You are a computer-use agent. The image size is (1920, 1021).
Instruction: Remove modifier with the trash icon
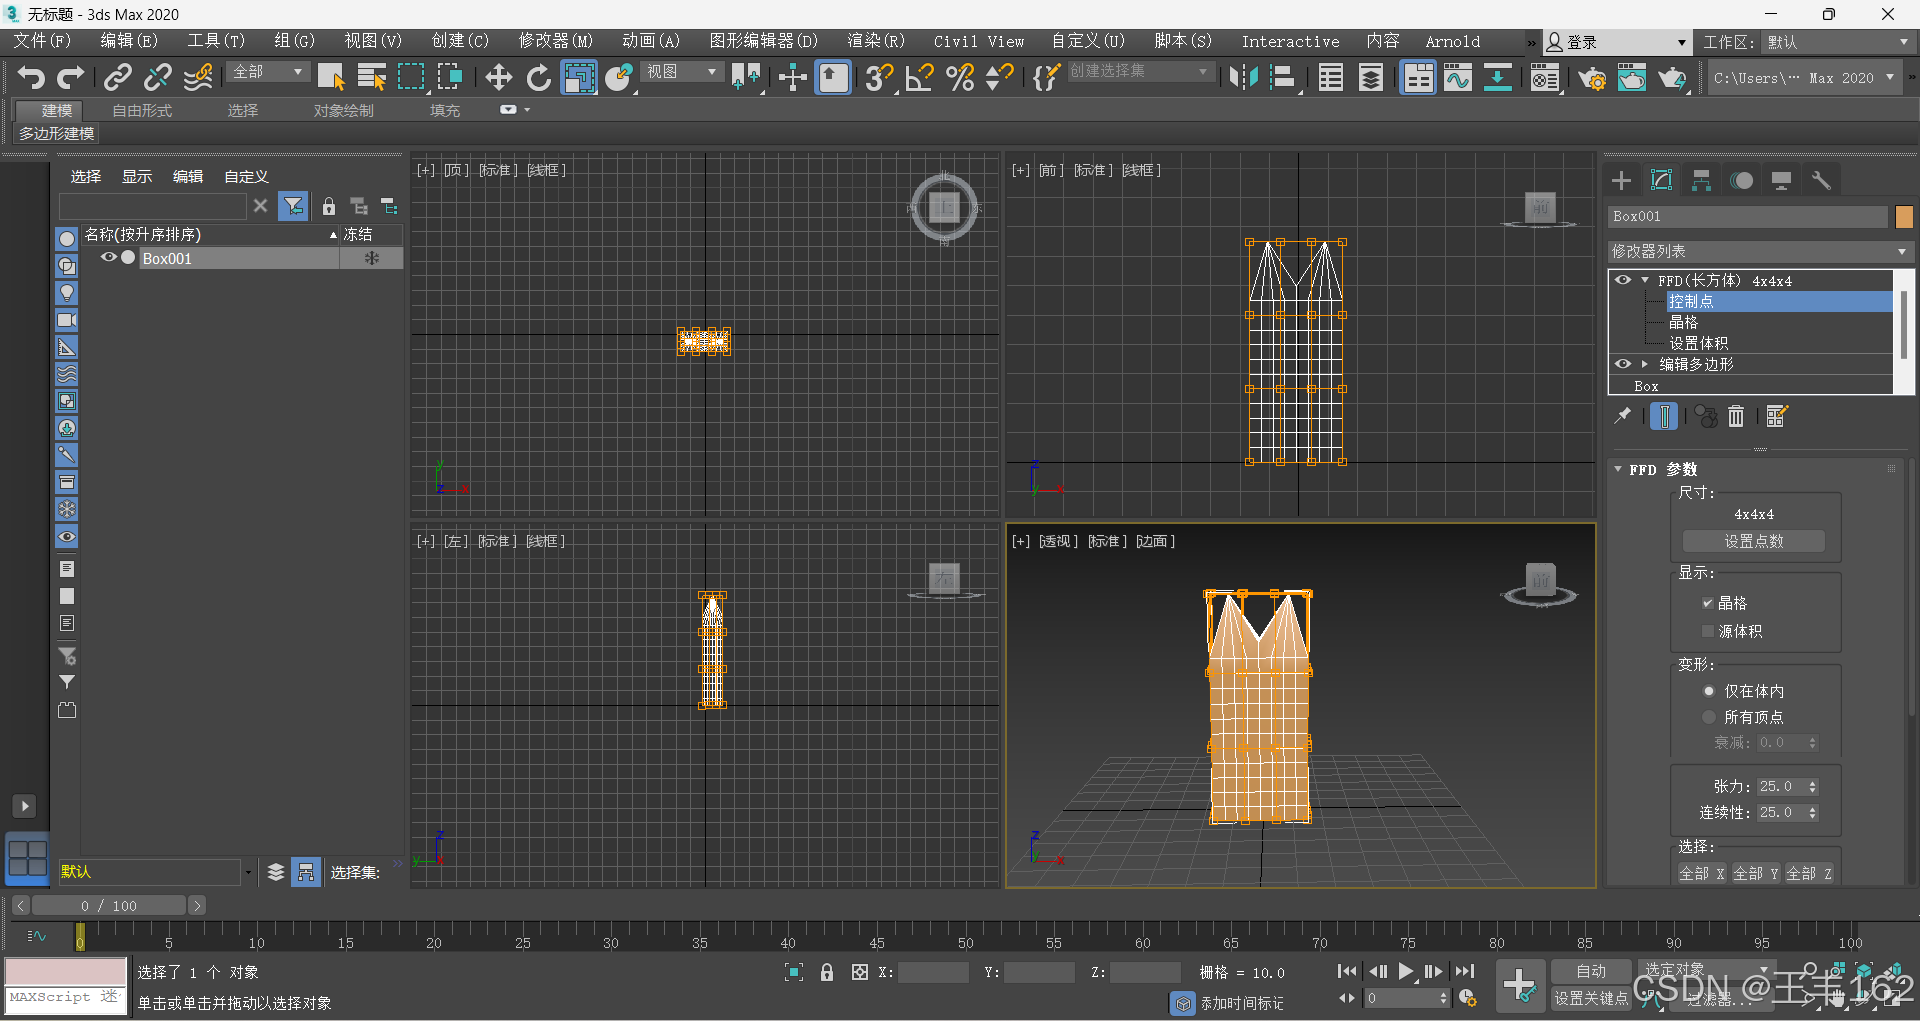[x=1736, y=416]
